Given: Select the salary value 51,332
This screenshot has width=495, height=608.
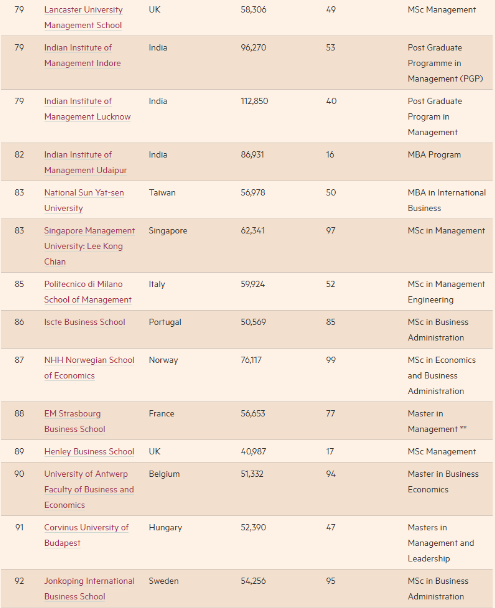Looking at the screenshot, I should (x=252, y=474).
